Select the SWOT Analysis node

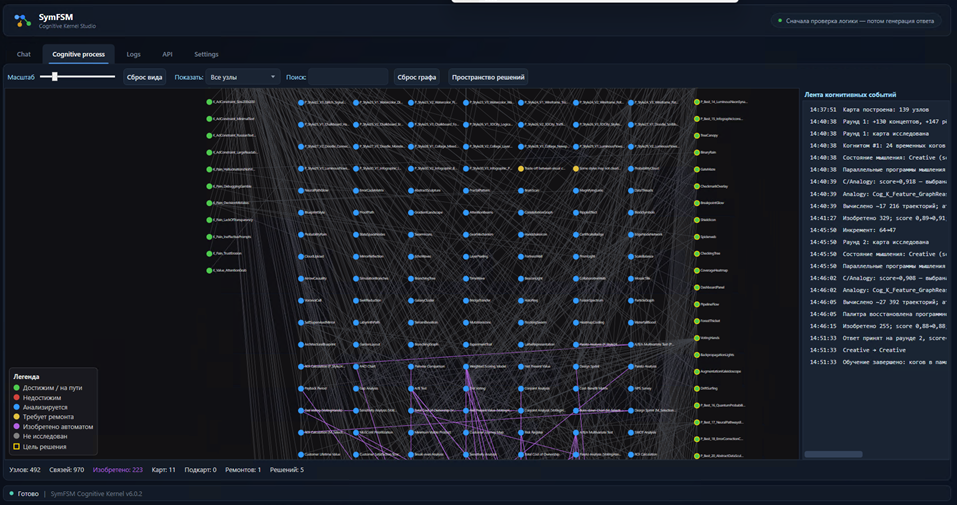pos(631,432)
